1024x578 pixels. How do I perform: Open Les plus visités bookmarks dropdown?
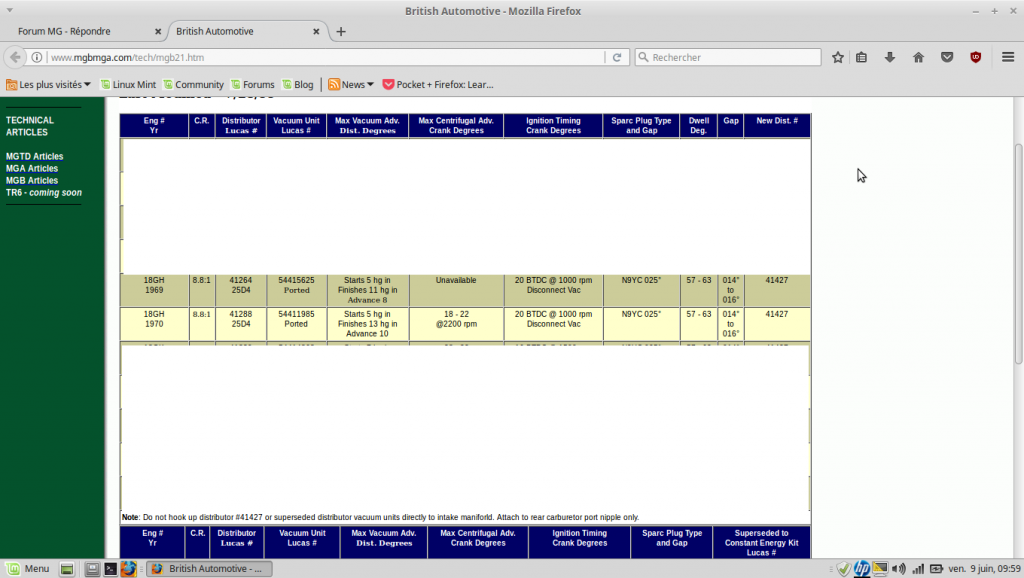point(48,84)
